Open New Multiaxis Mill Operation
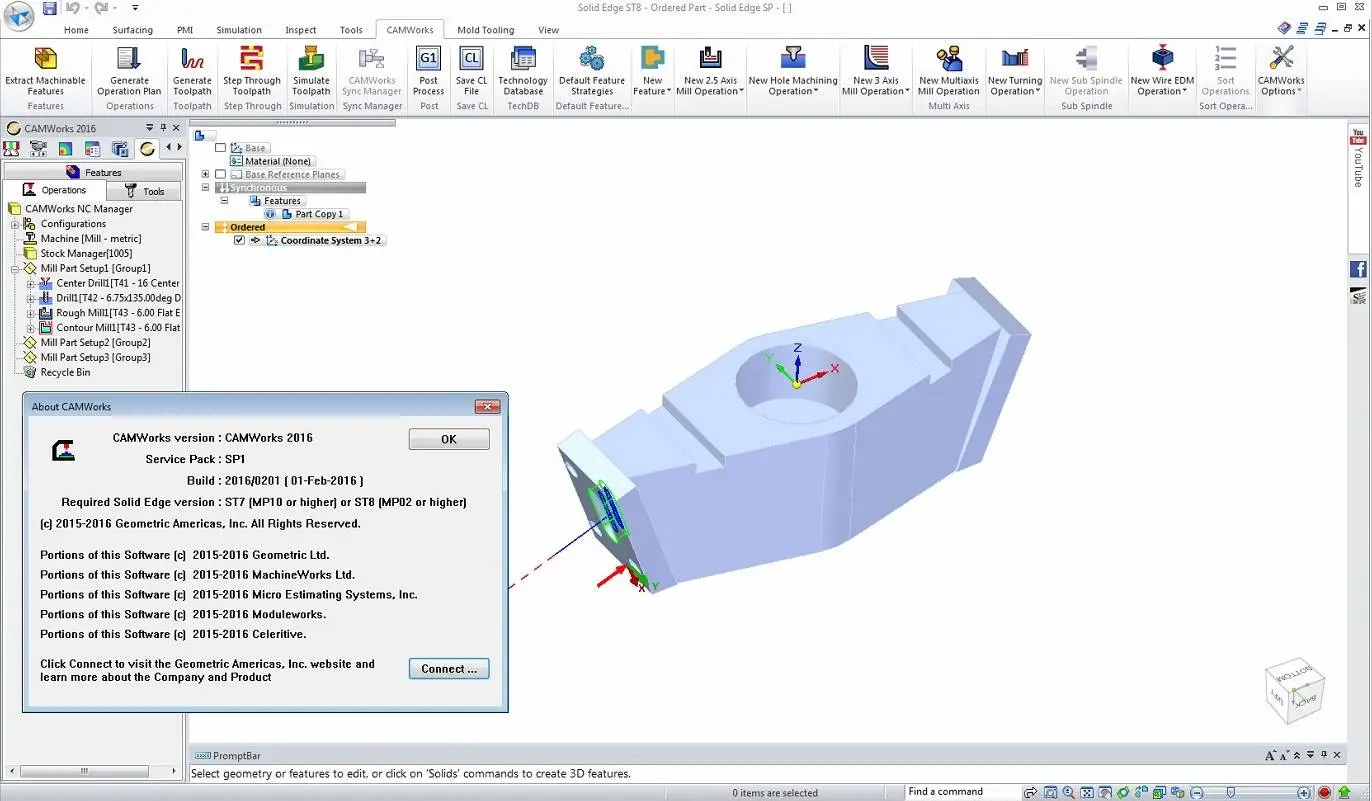 pyautogui.click(x=949, y=70)
